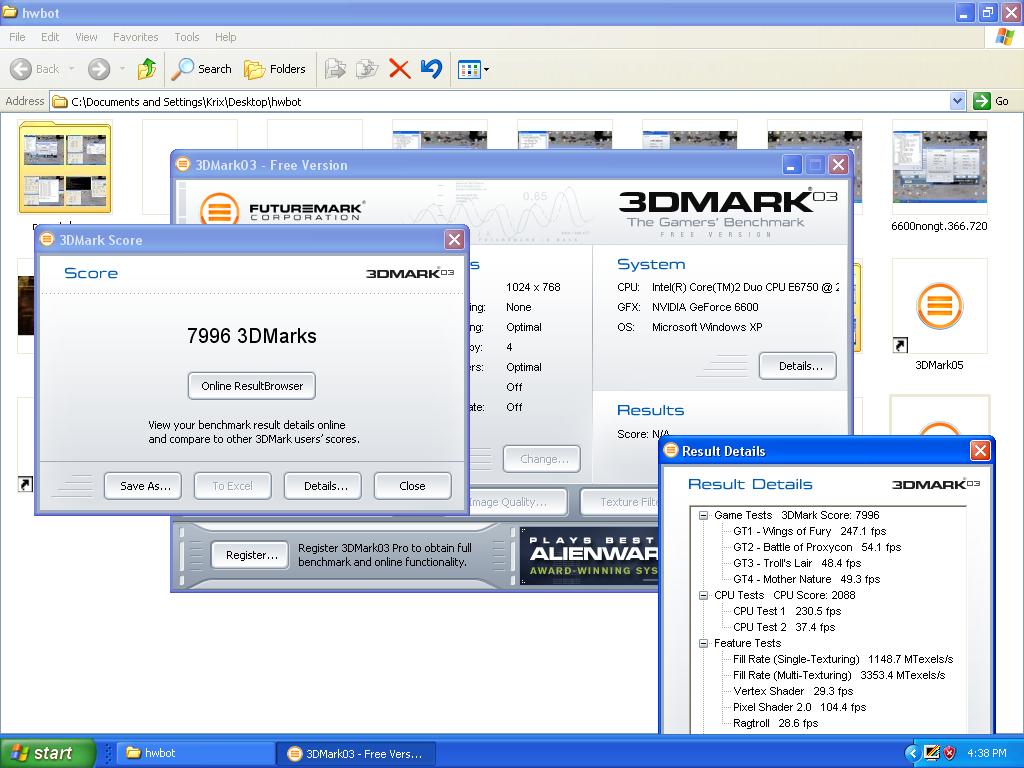
Task: Expand the Address bar dropdown arrow
Action: [957, 101]
